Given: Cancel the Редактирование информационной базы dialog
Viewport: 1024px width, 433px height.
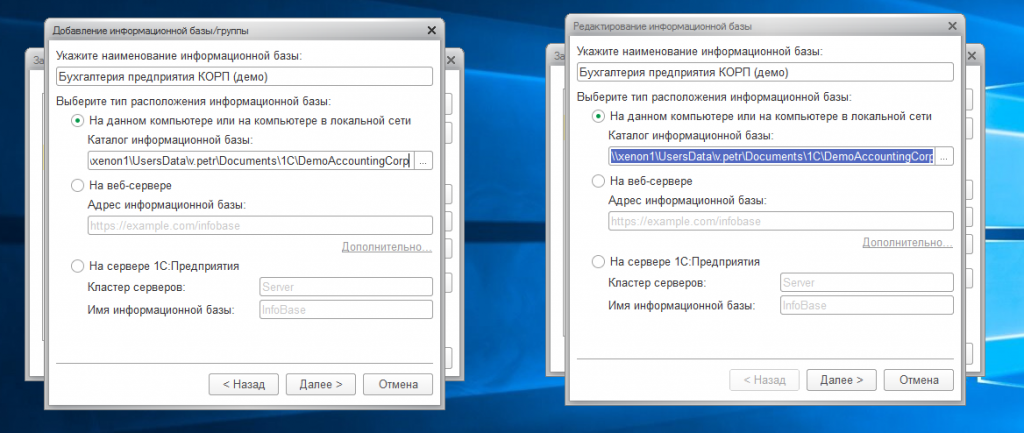Looking at the screenshot, I should pos(919,380).
